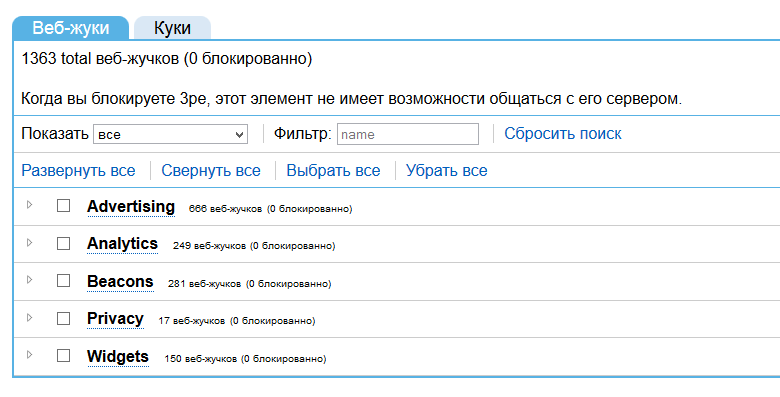Click the Сбросить поиск link
This screenshot has width=780, height=397.
pyautogui.click(x=563, y=134)
